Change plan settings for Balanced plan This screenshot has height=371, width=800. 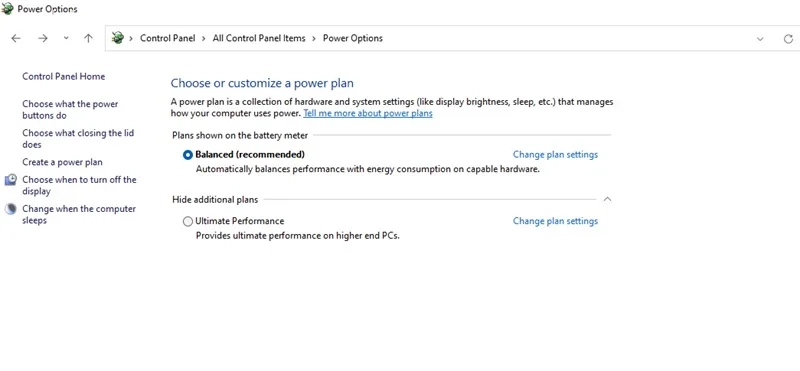[x=555, y=155]
